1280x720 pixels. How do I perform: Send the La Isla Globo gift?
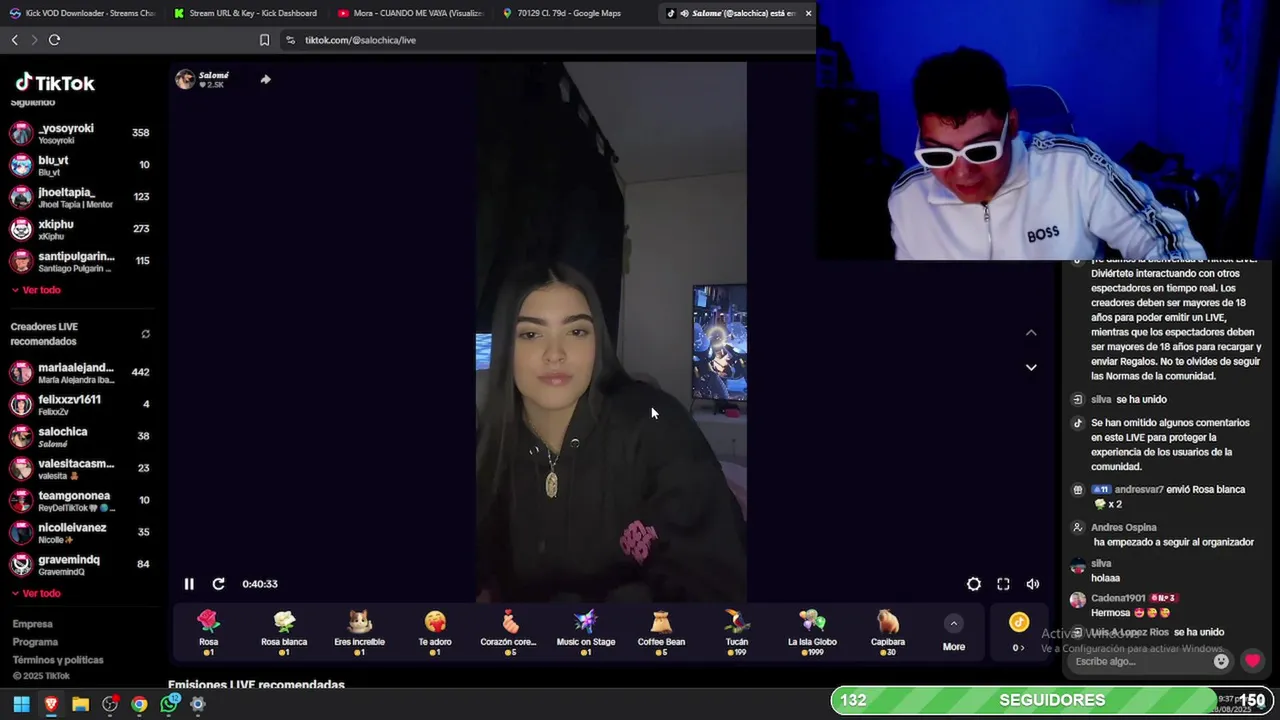812,633
